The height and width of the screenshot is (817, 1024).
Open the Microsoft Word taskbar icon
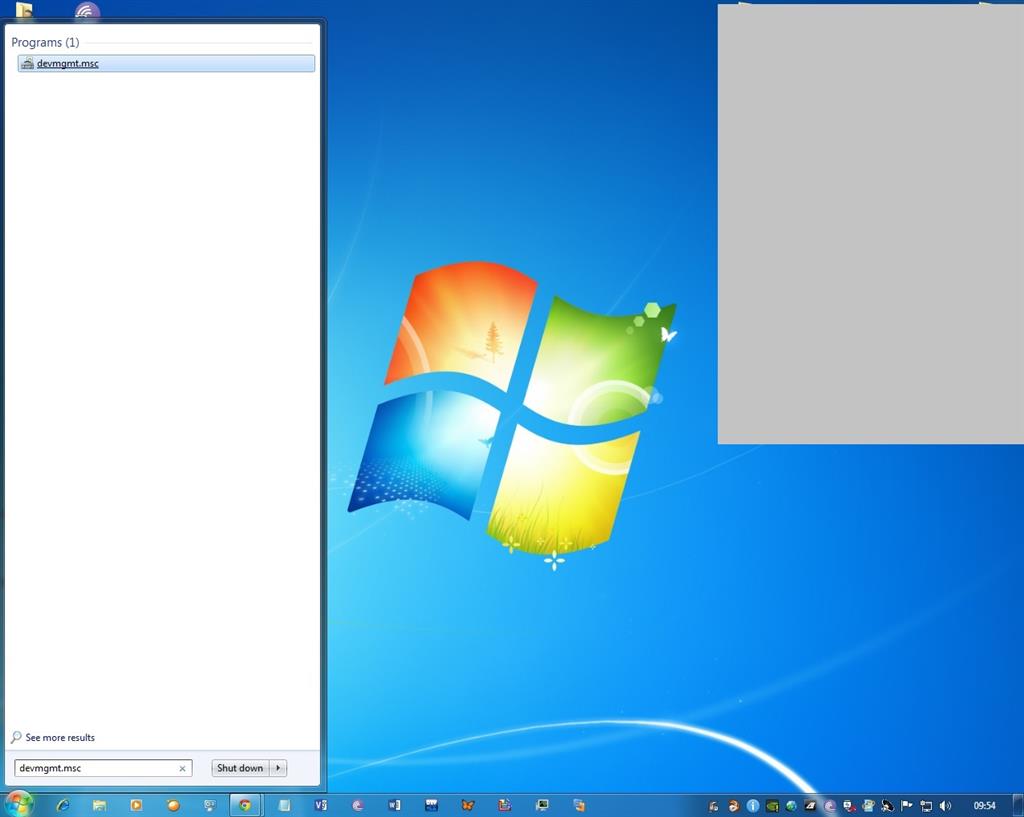click(394, 805)
